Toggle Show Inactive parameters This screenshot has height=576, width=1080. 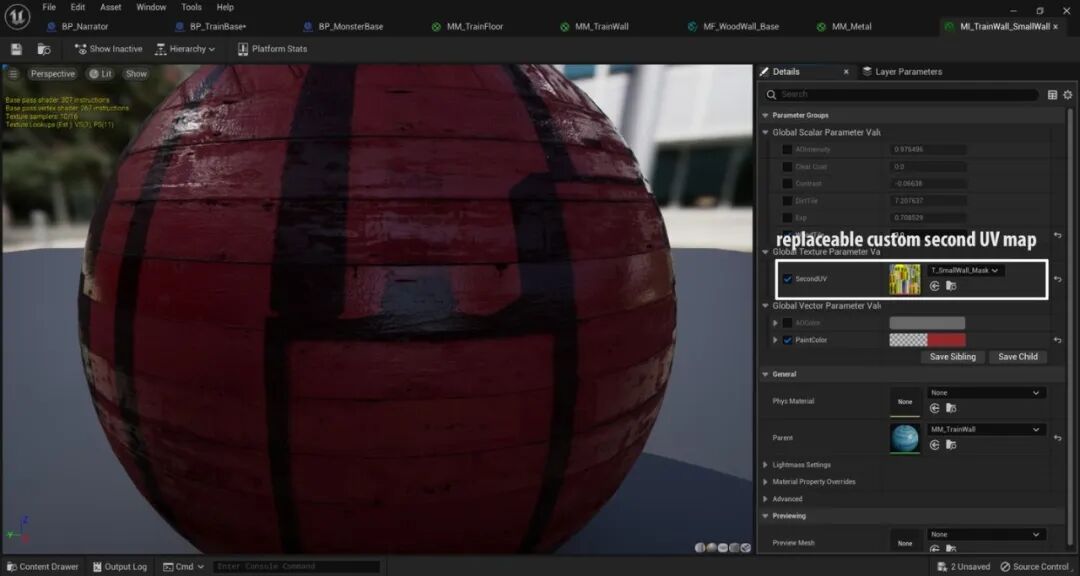pos(109,49)
